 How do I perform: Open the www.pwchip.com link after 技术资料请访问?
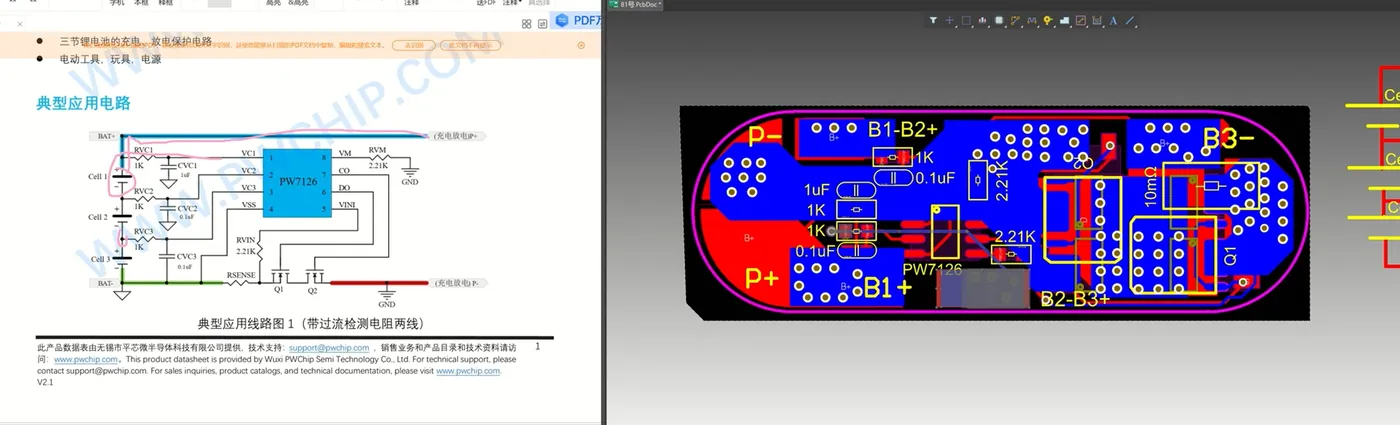pyautogui.click(x=86, y=359)
